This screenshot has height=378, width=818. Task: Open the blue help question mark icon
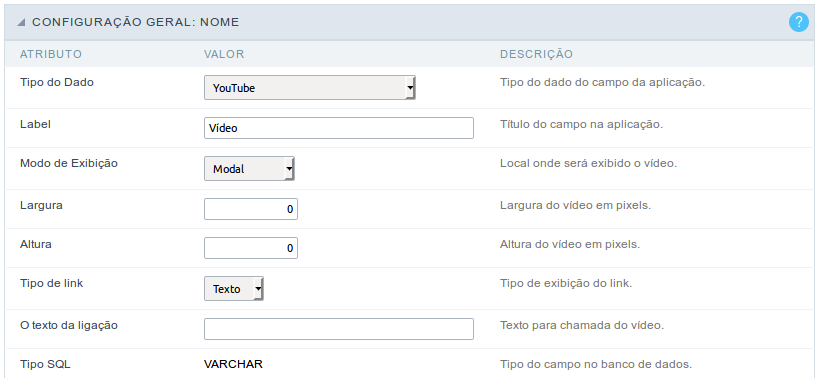799,22
